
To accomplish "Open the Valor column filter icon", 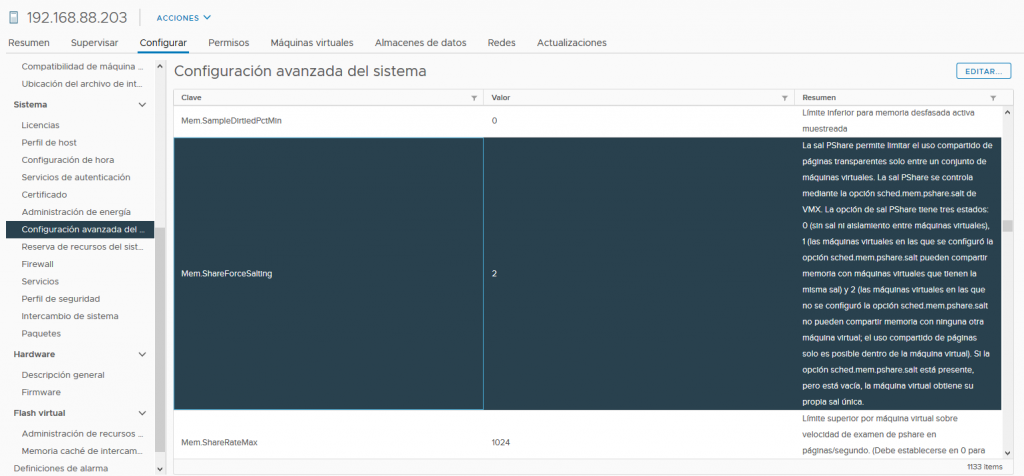I will [x=784, y=98].
